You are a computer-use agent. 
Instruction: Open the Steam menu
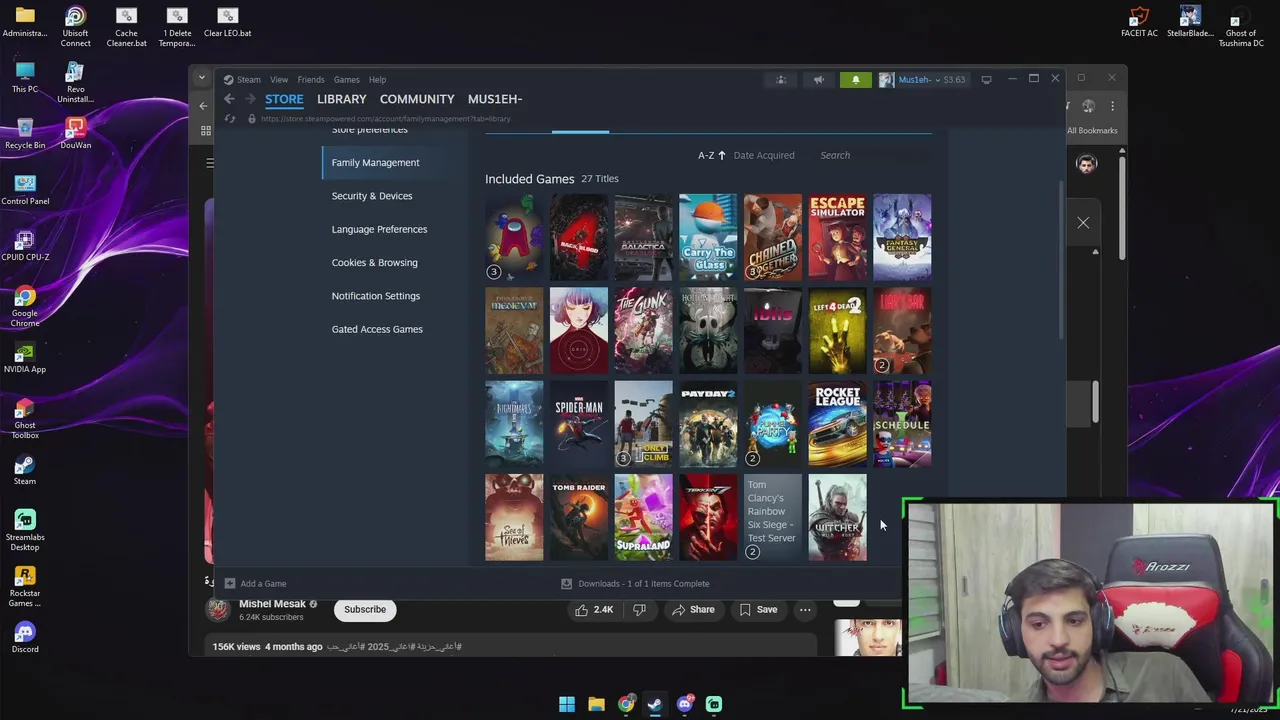point(248,80)
